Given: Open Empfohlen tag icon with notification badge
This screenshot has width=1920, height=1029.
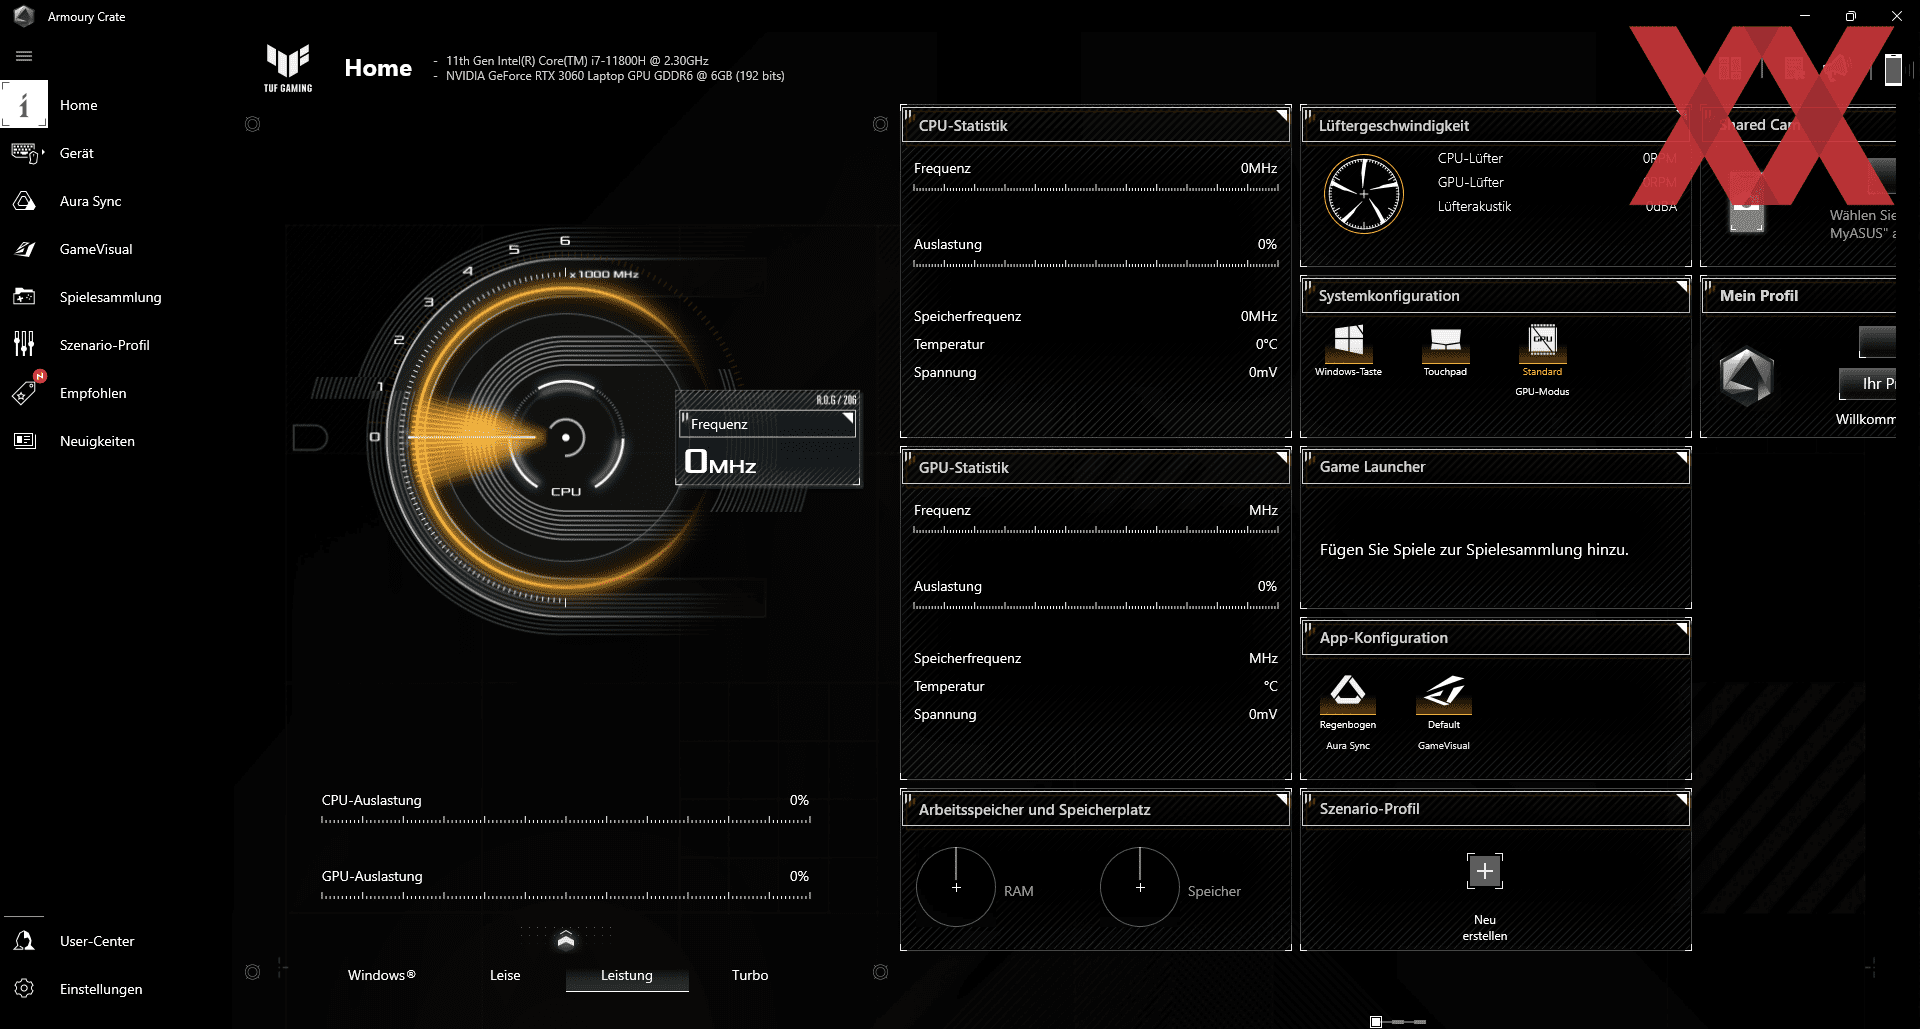Looking at the screenshot, I should (x=24, y=393).
